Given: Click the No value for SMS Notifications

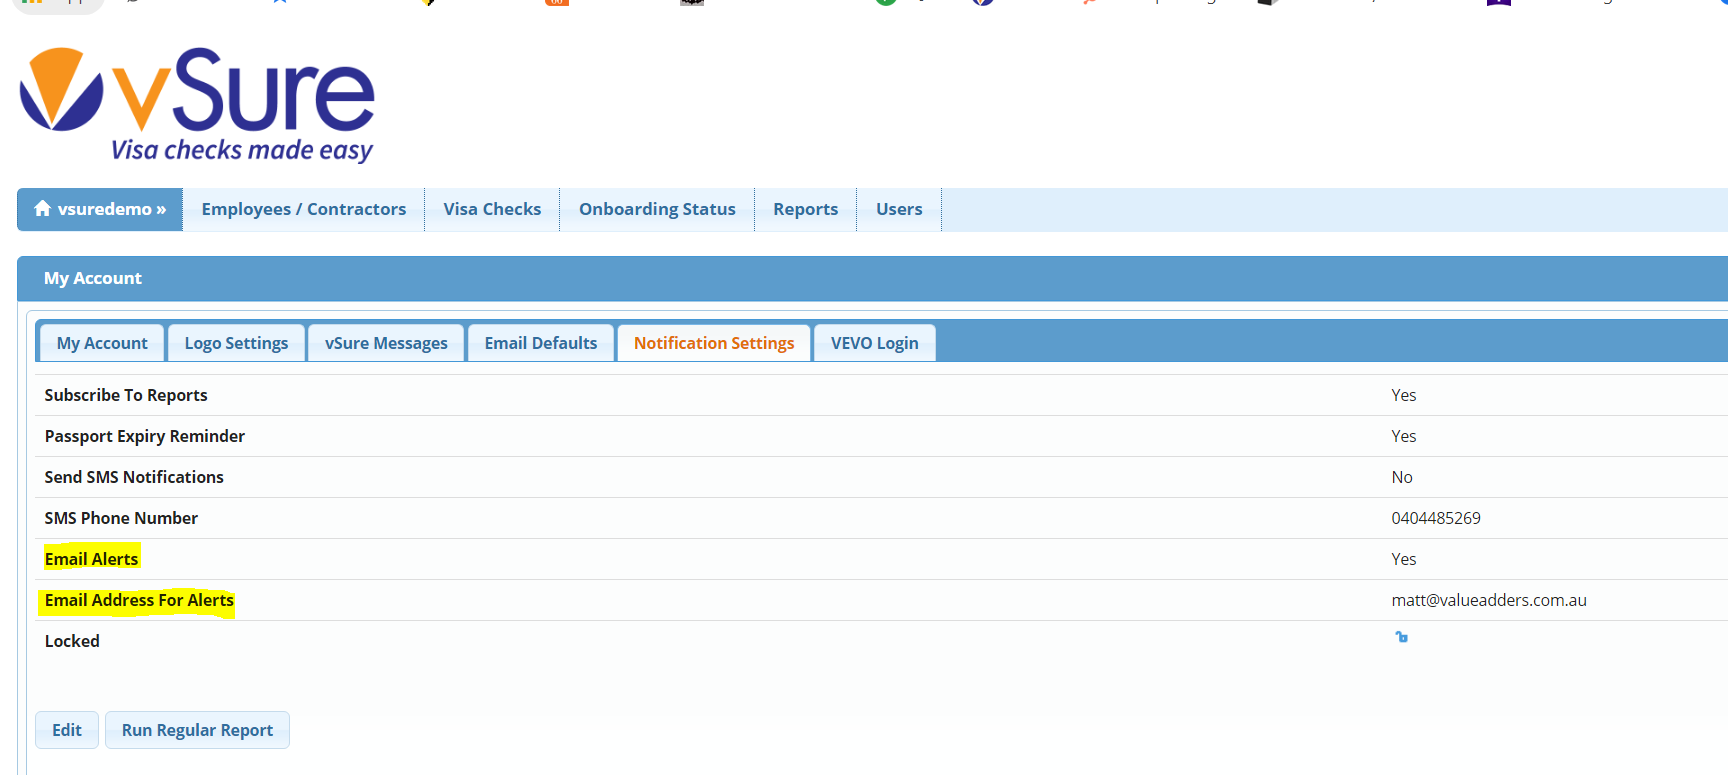Looking at the screenshot, I should [1402, 477].
